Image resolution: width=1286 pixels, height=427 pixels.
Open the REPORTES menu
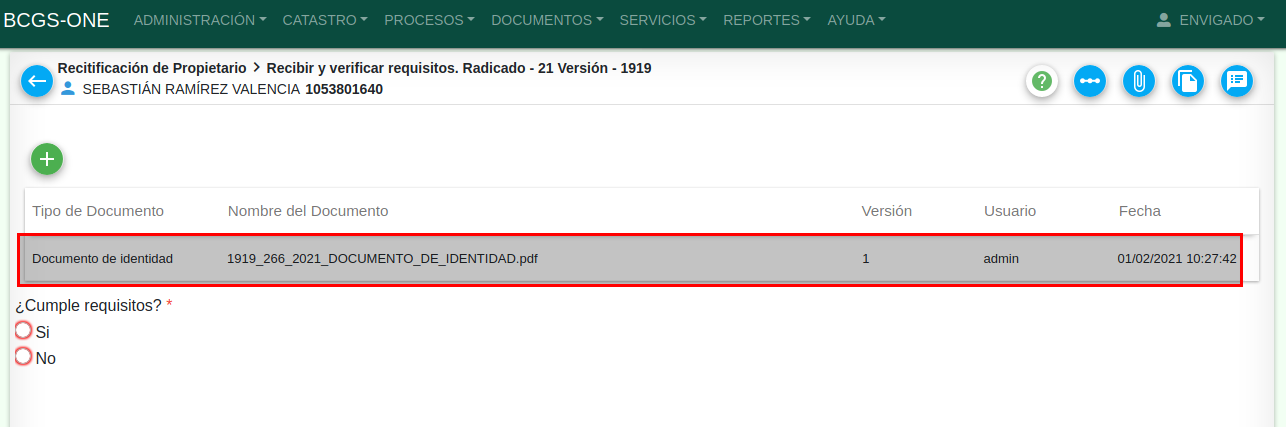[767, 20]
